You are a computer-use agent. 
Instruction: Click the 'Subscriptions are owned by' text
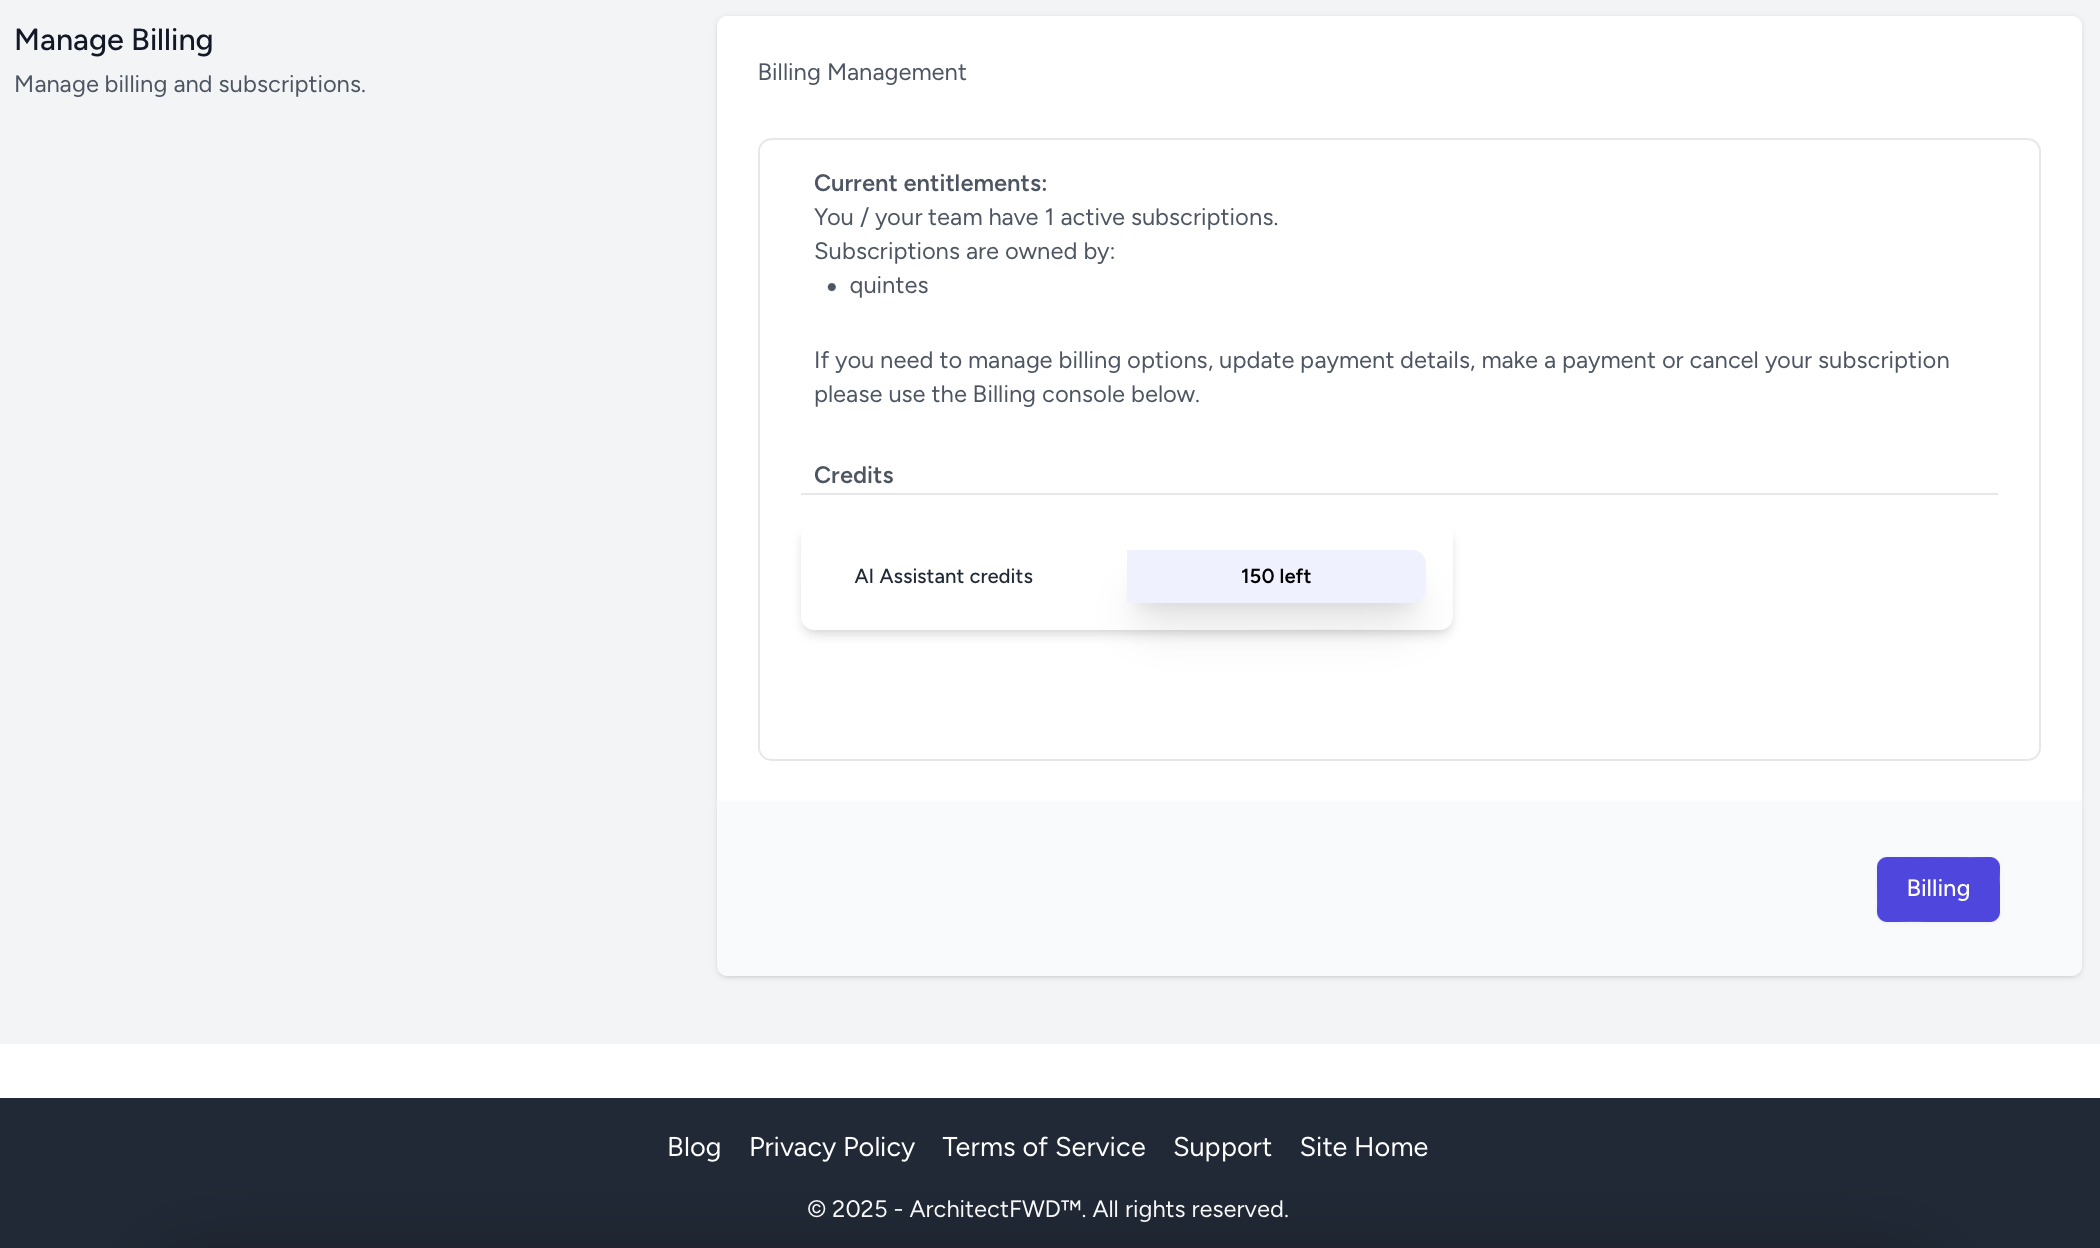[963, 251]
